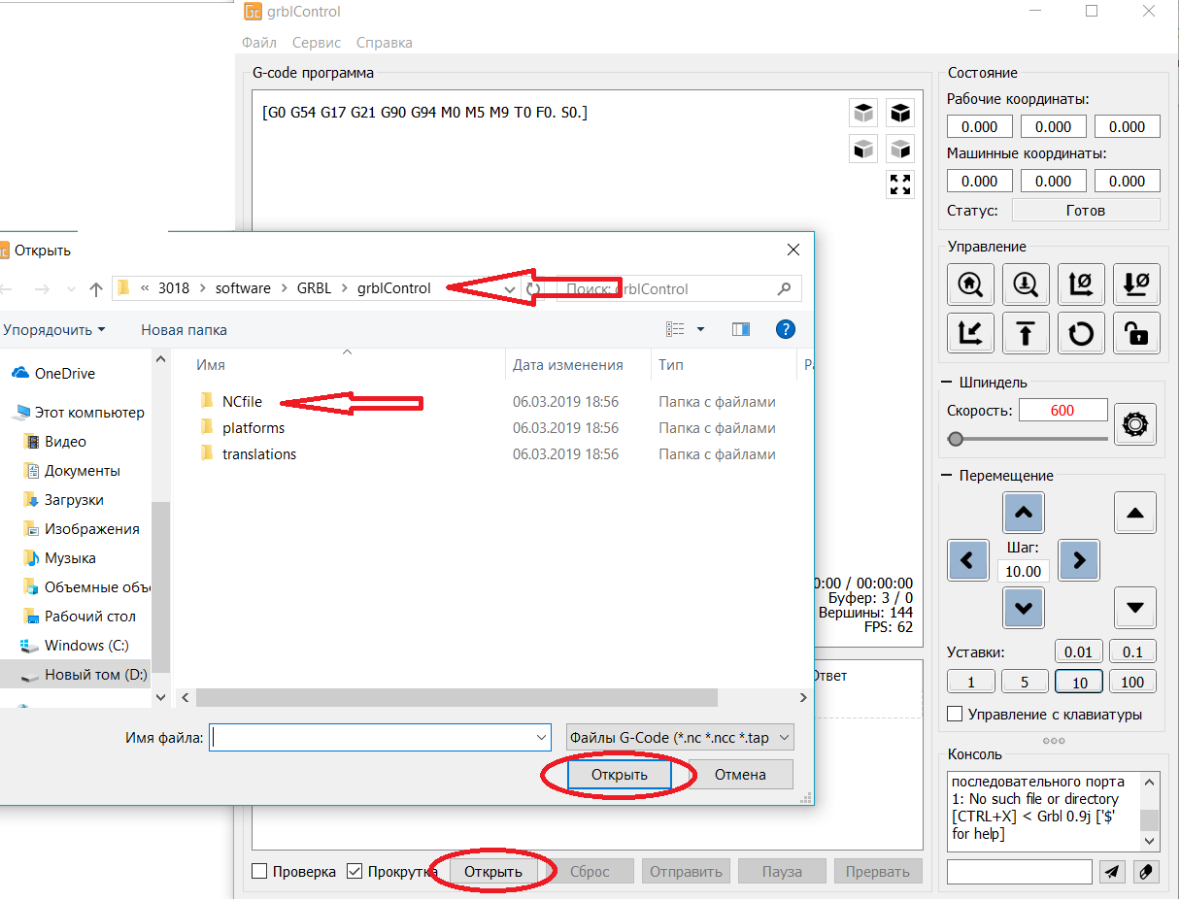Image resolution: width=1179 pixels, height=900 pixels.
Task: Toggle the spindle on/off icon
Action: pos(1135,425)
